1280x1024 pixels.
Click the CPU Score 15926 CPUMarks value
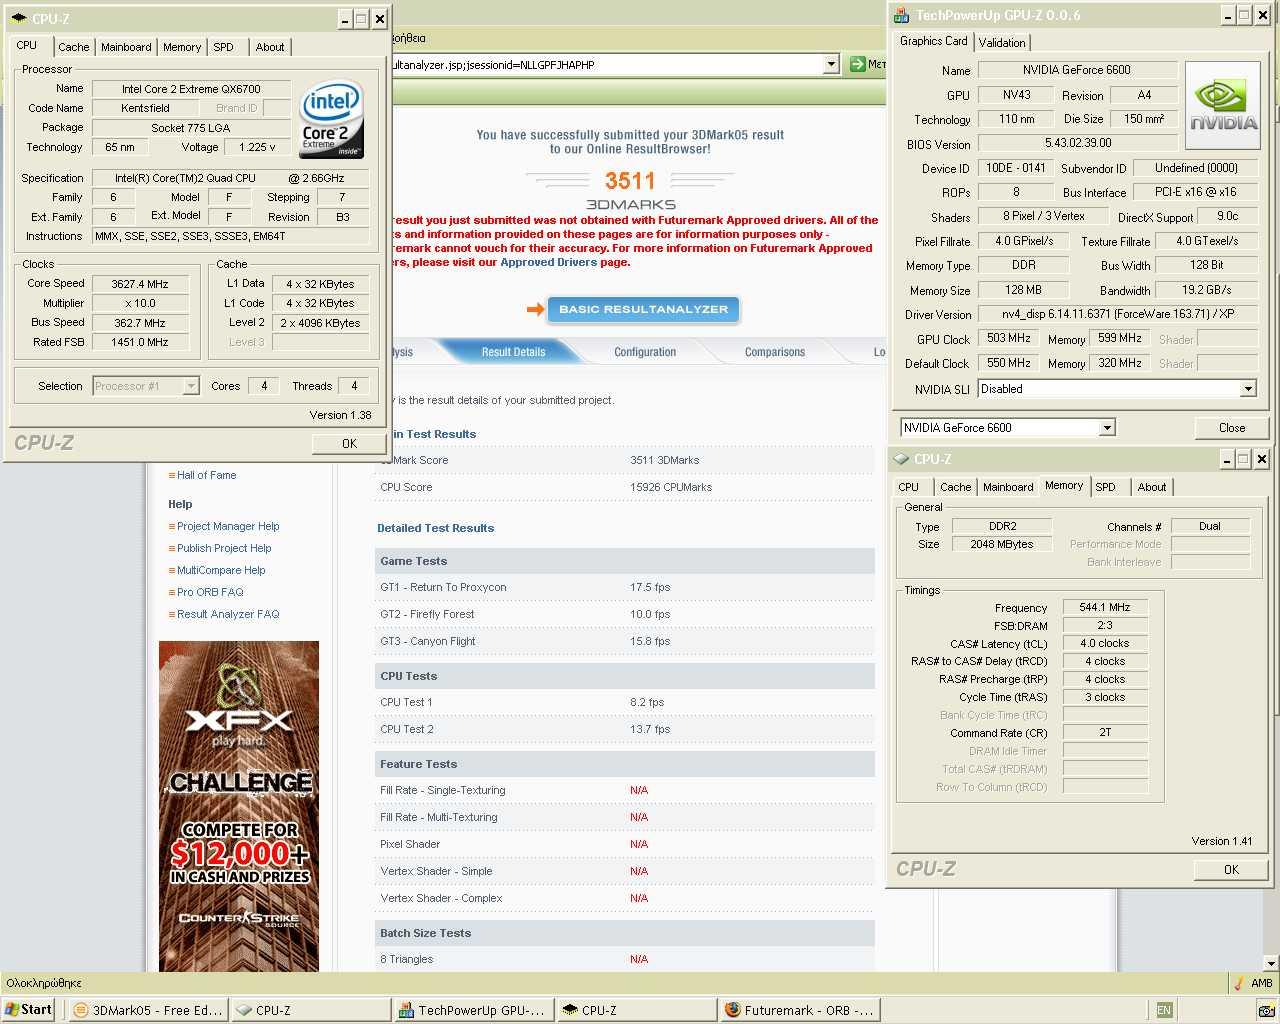(671, 487)
